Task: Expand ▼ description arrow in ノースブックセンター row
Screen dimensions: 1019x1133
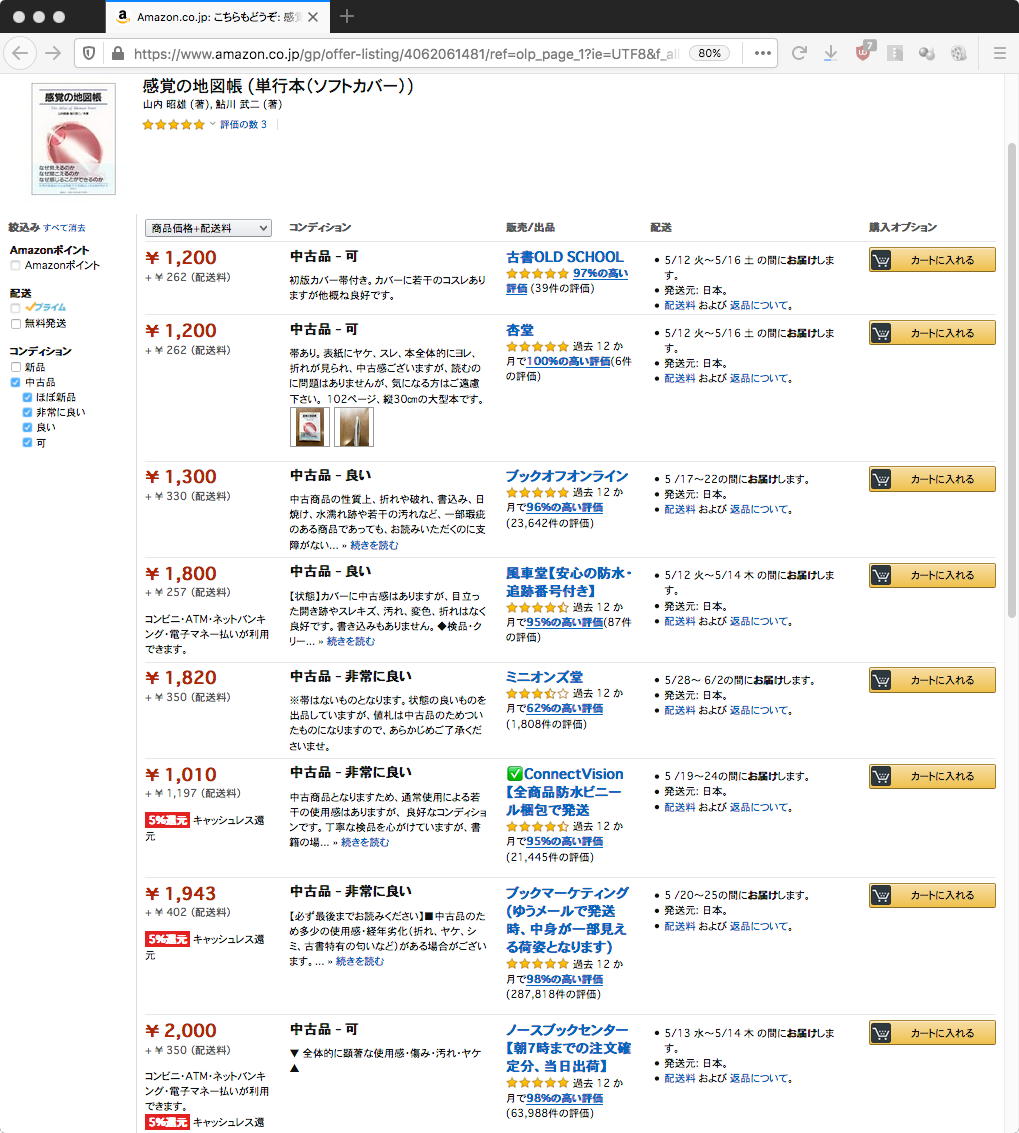Action: (x=294, y=1054)
